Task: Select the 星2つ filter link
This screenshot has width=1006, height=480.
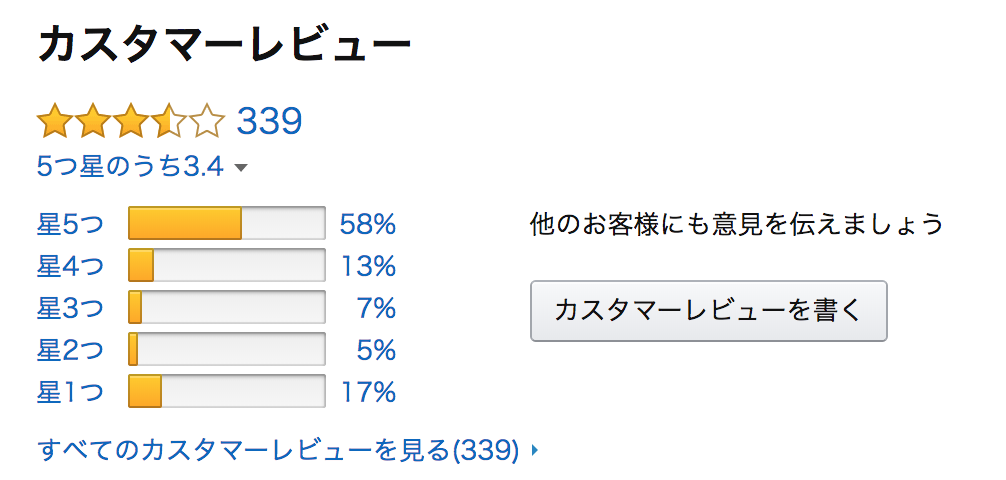Action: (70, 350)
